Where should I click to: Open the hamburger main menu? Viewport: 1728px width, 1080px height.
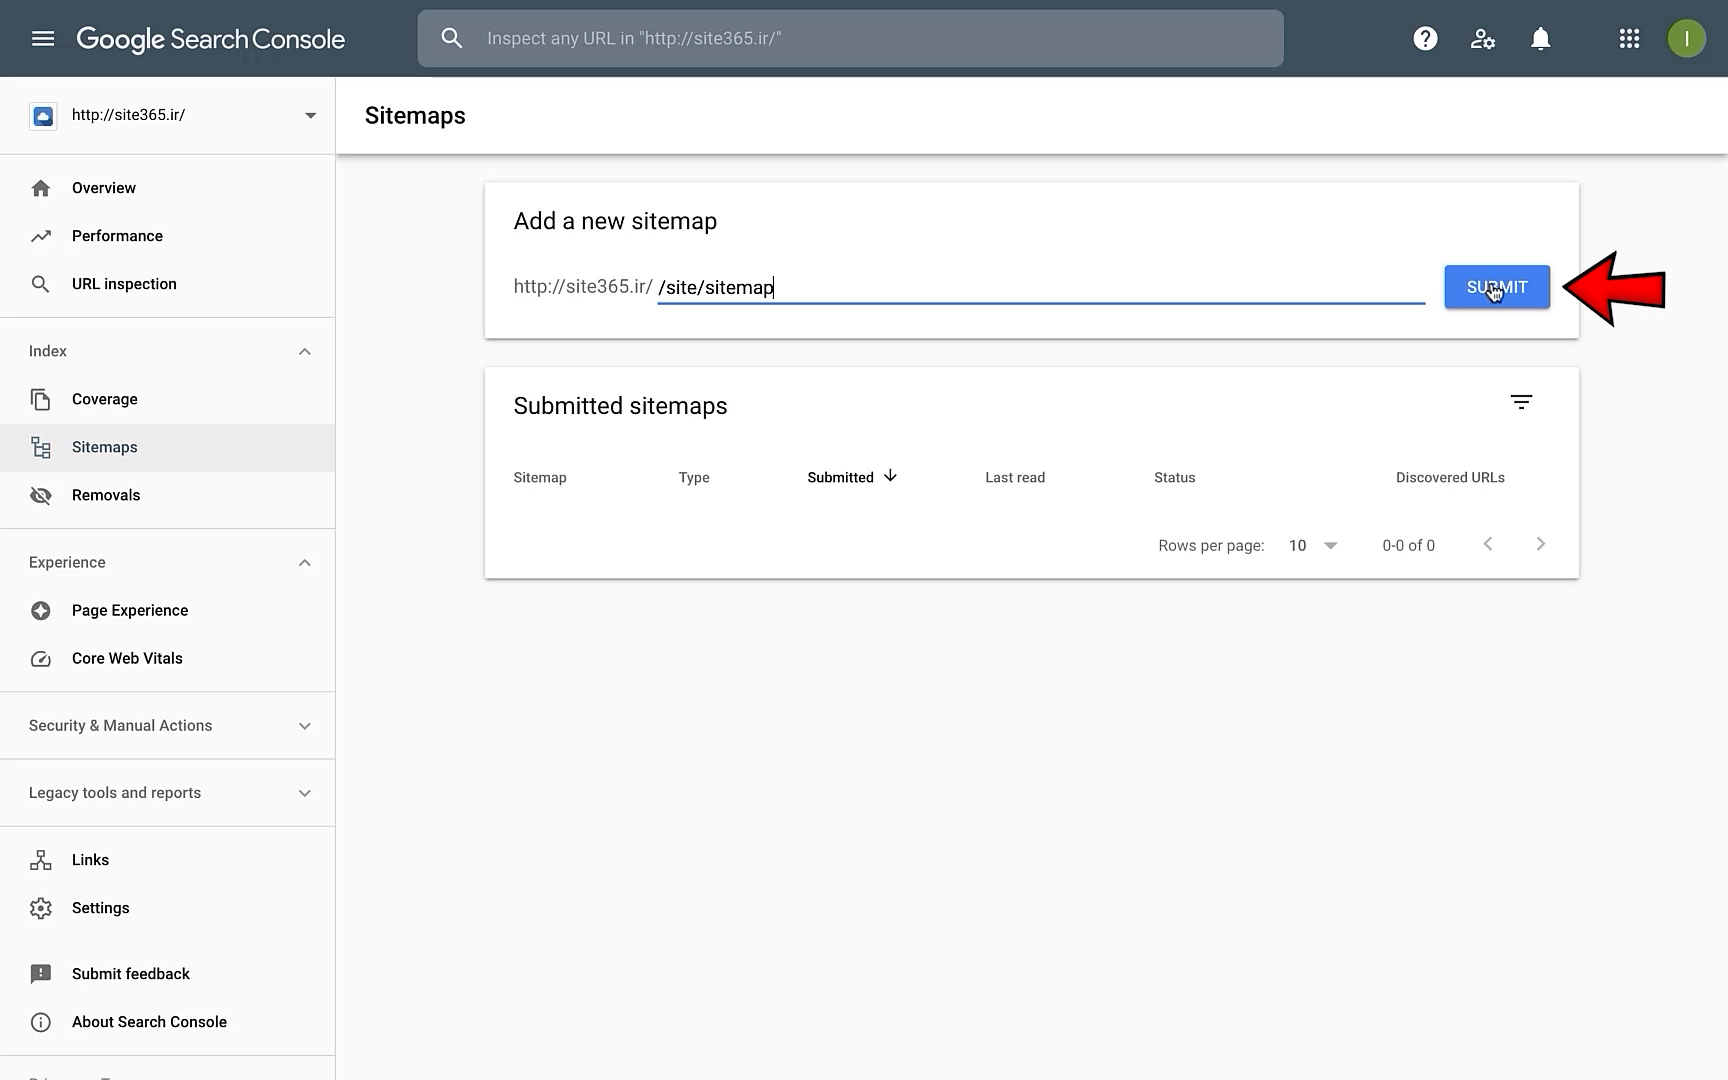point(43,39)
